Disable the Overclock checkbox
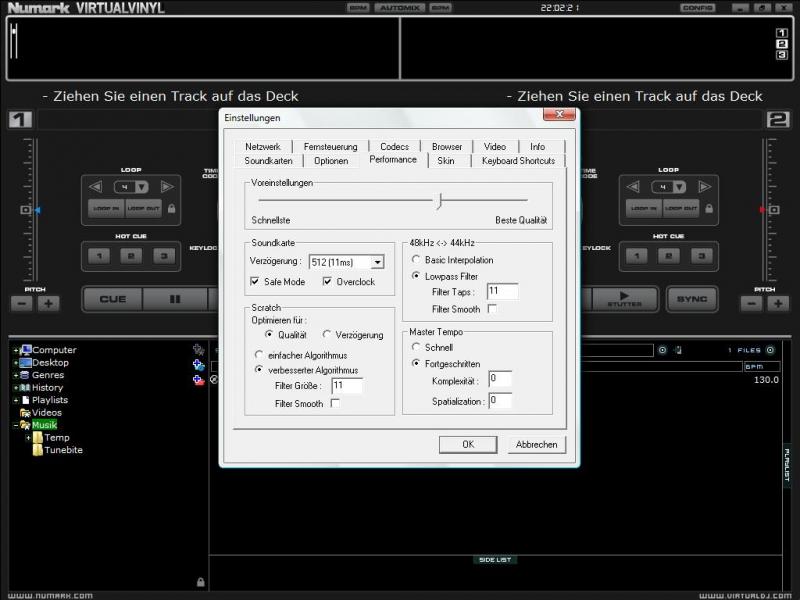 click(x=328, y=282)
